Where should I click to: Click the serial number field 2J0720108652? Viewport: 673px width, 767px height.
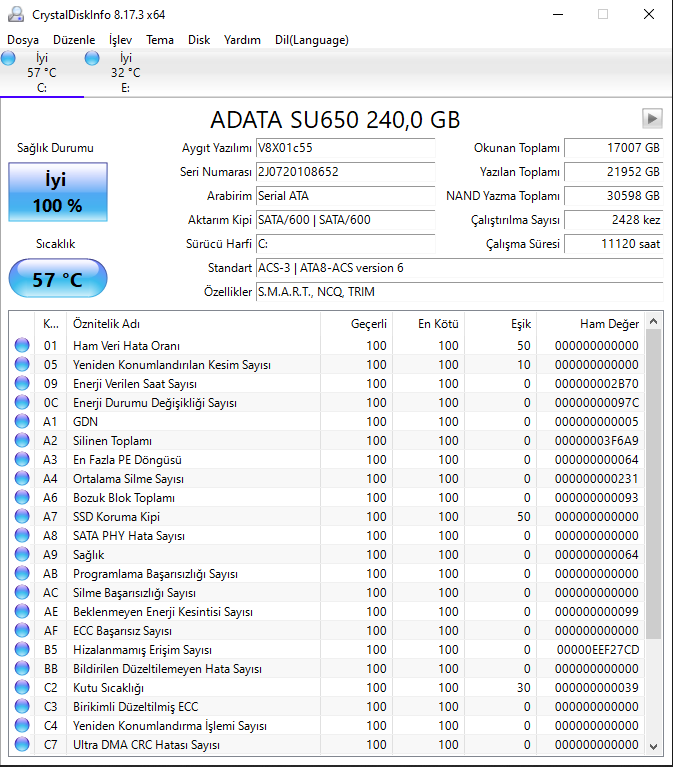pos(345,172)
